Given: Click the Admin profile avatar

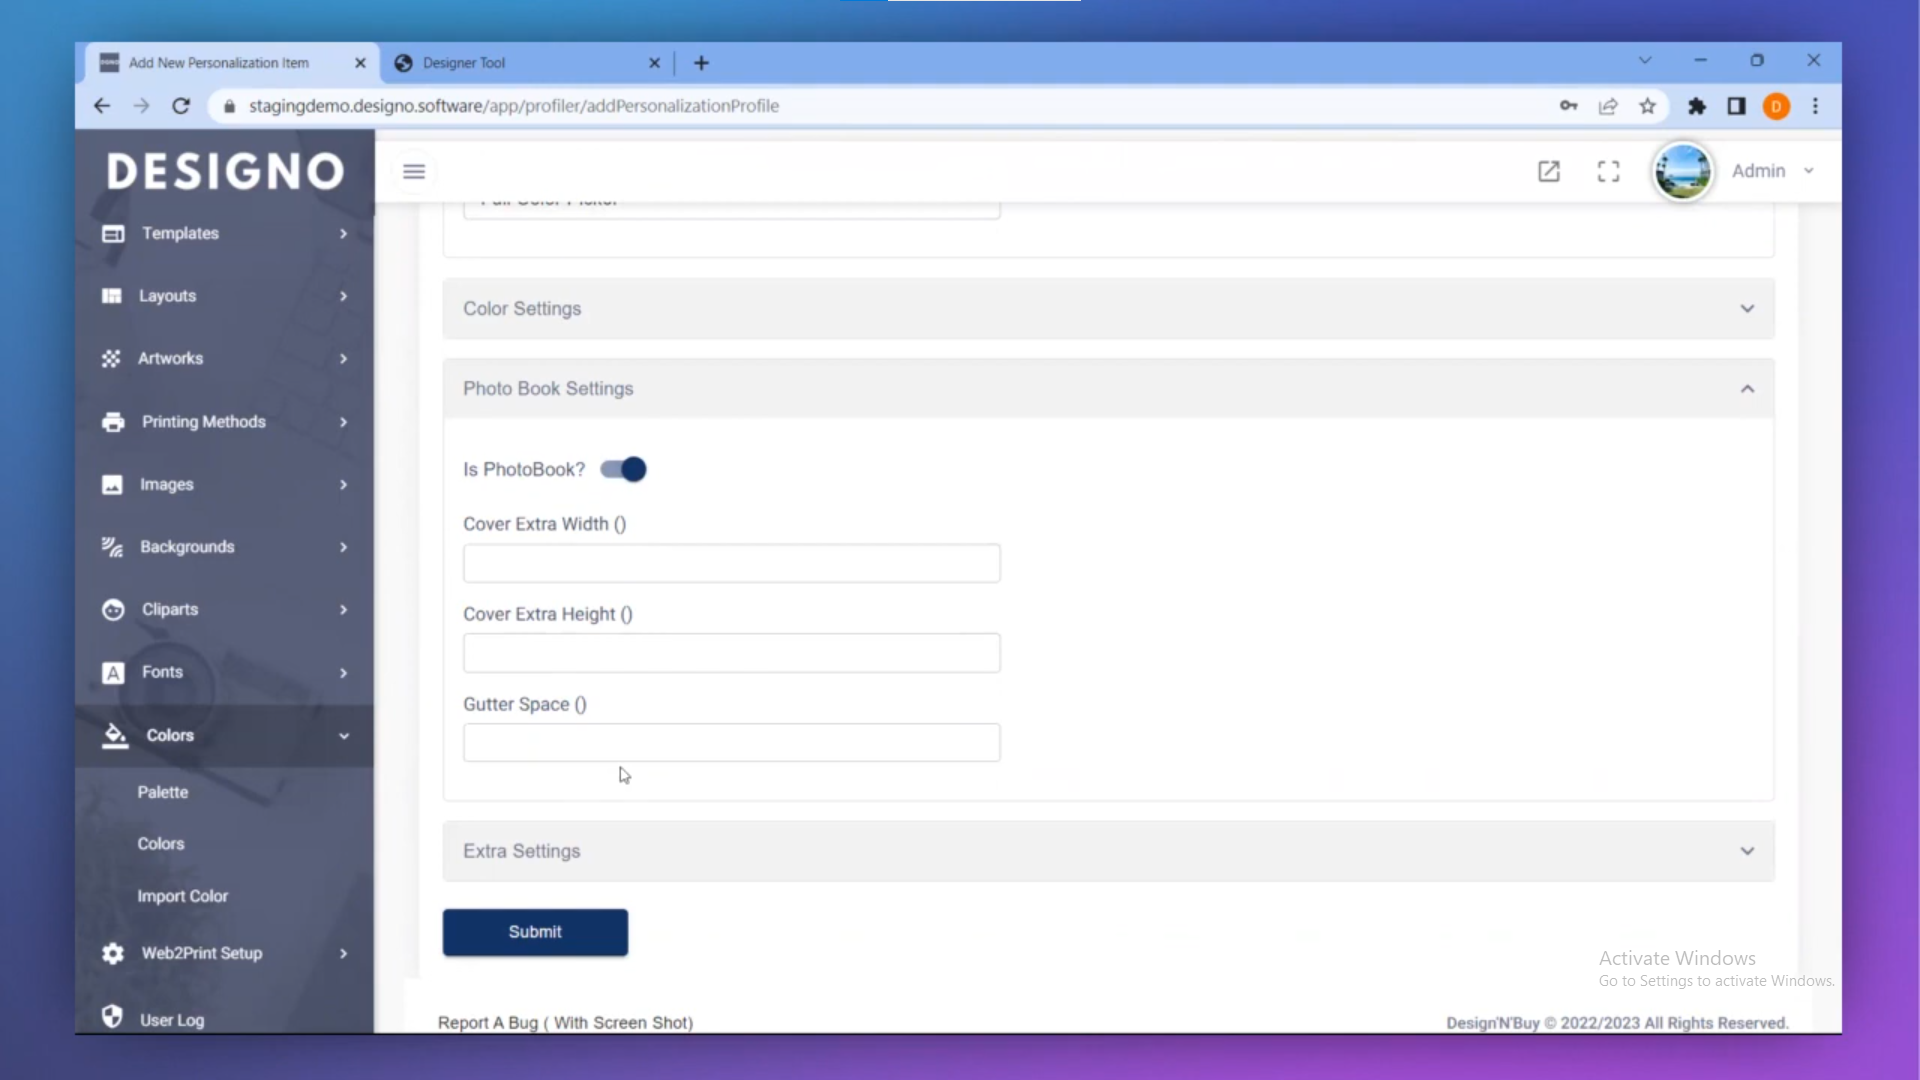Looking at the screenshot, I should click(1683, 171).
